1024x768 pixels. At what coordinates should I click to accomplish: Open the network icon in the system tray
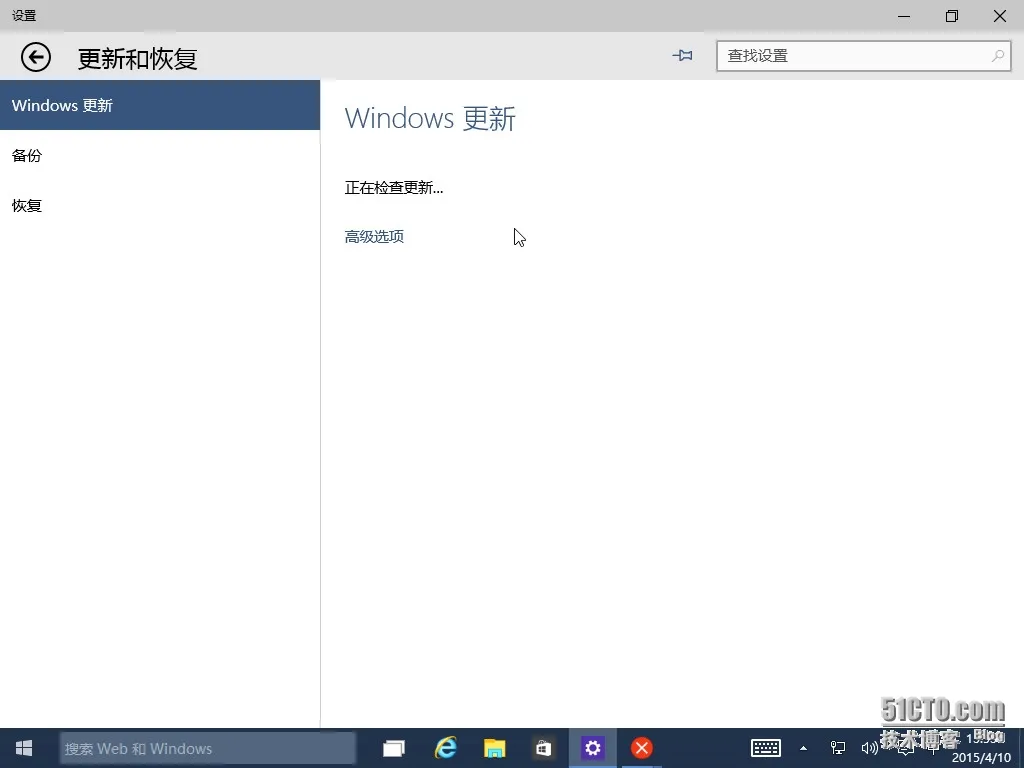click(x=837, y=748)
